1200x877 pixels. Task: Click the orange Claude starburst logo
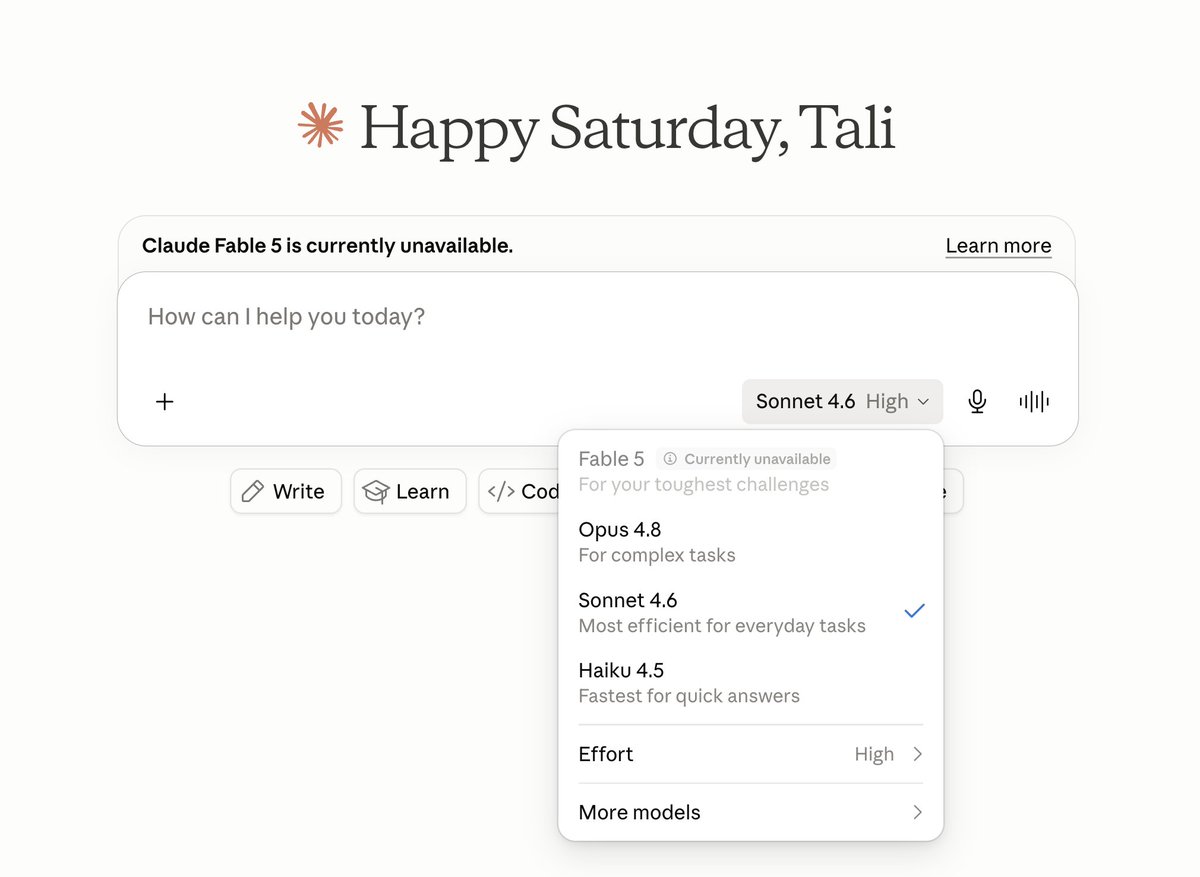(x=321, y=125)
